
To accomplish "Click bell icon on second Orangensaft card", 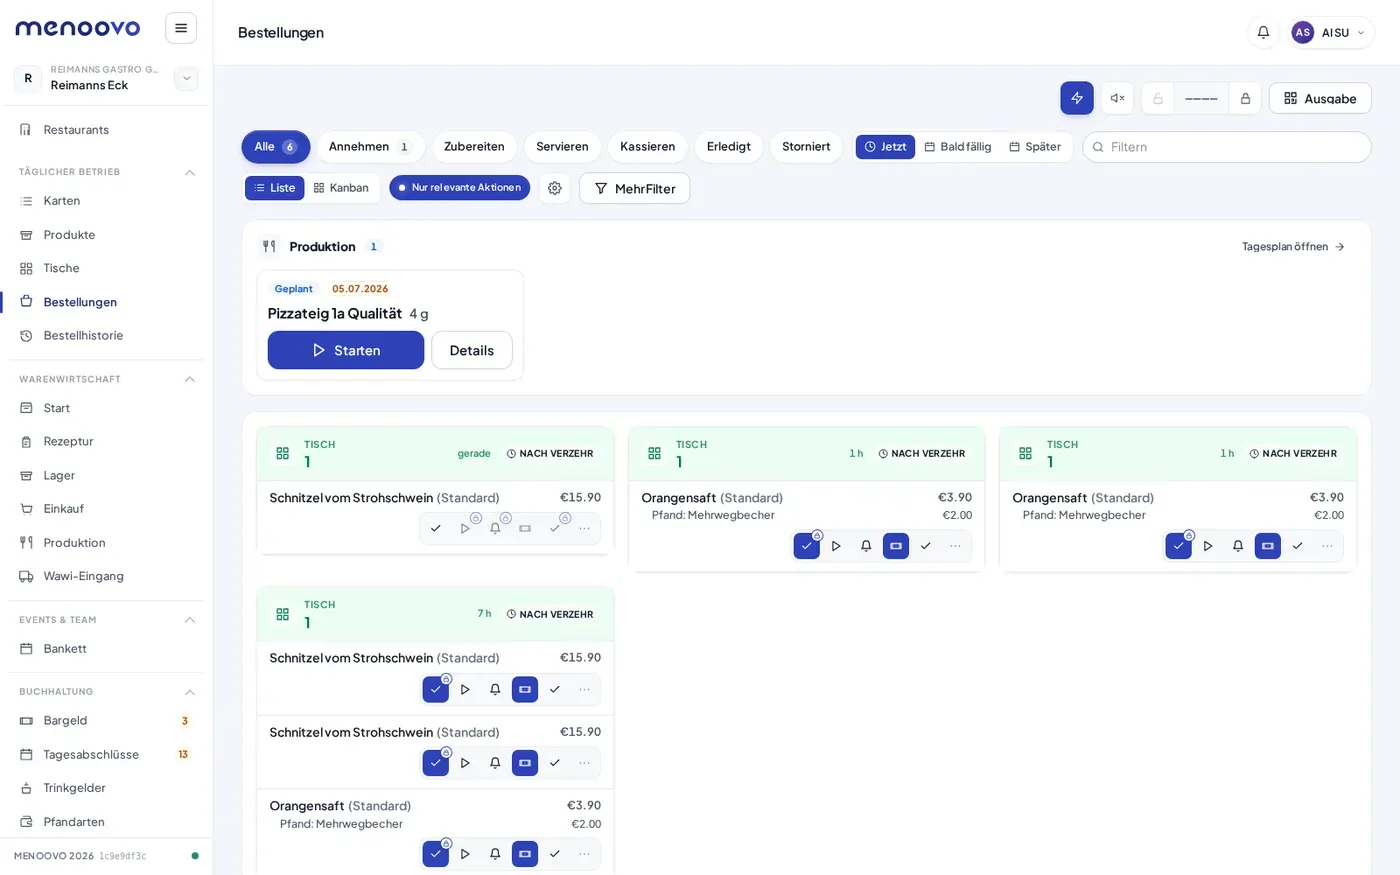I will pyautogui.click(x=1238, y=546).
